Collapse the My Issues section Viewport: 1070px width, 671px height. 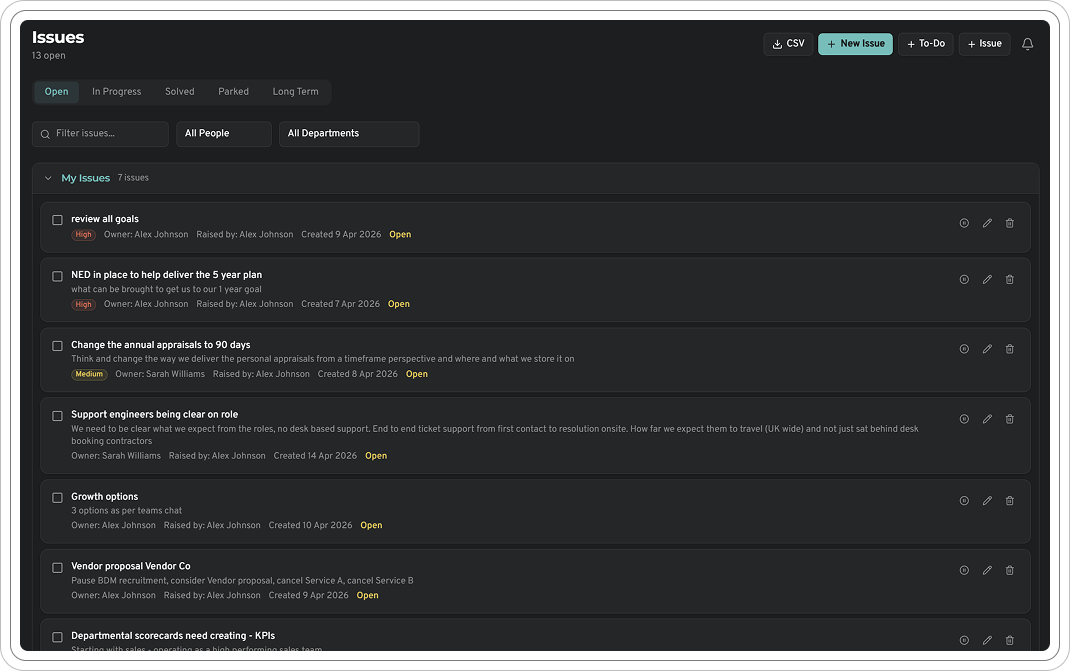coord(48,177)
